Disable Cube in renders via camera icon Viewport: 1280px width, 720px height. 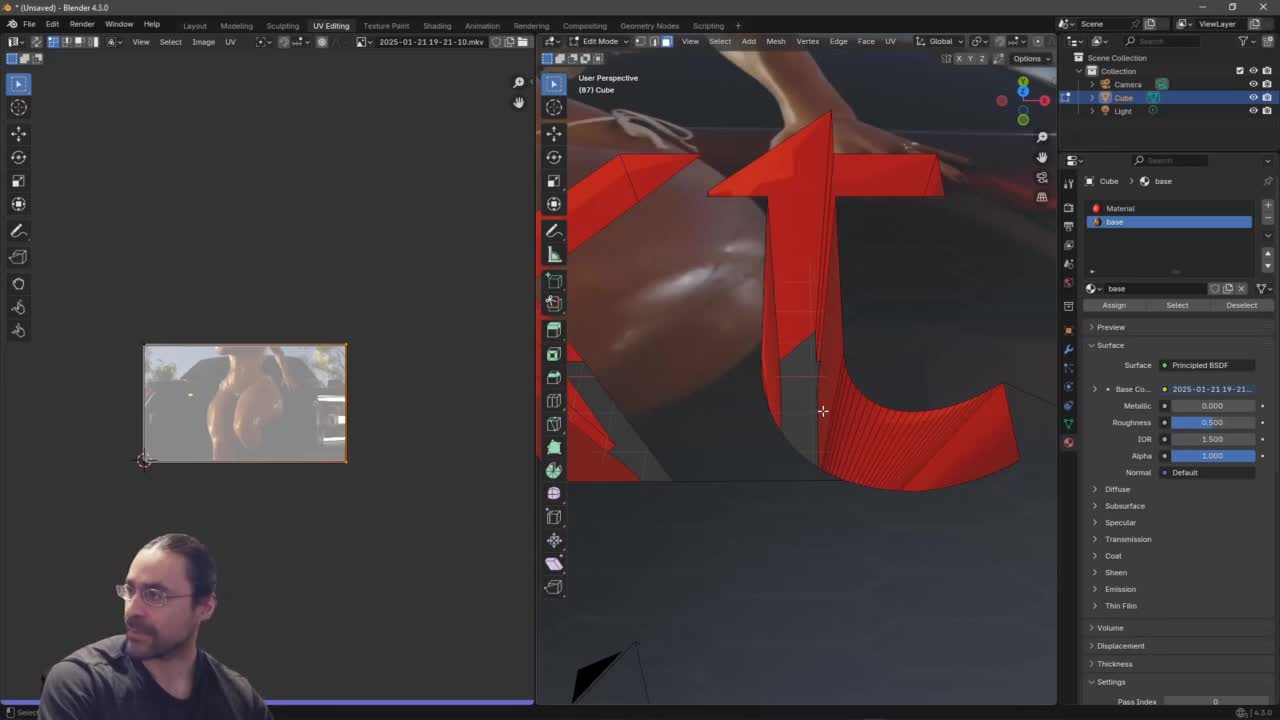[x=1267, y=98]
